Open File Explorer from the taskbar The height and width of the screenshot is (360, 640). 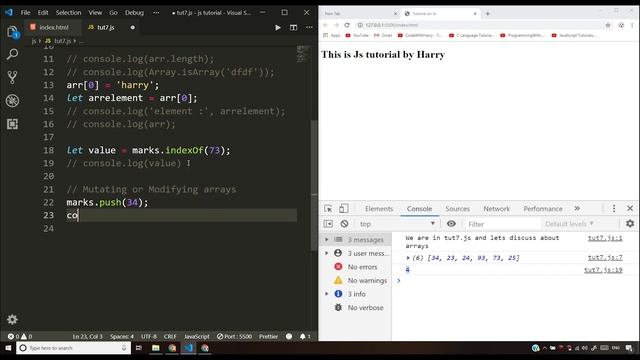tap(156, 348)
